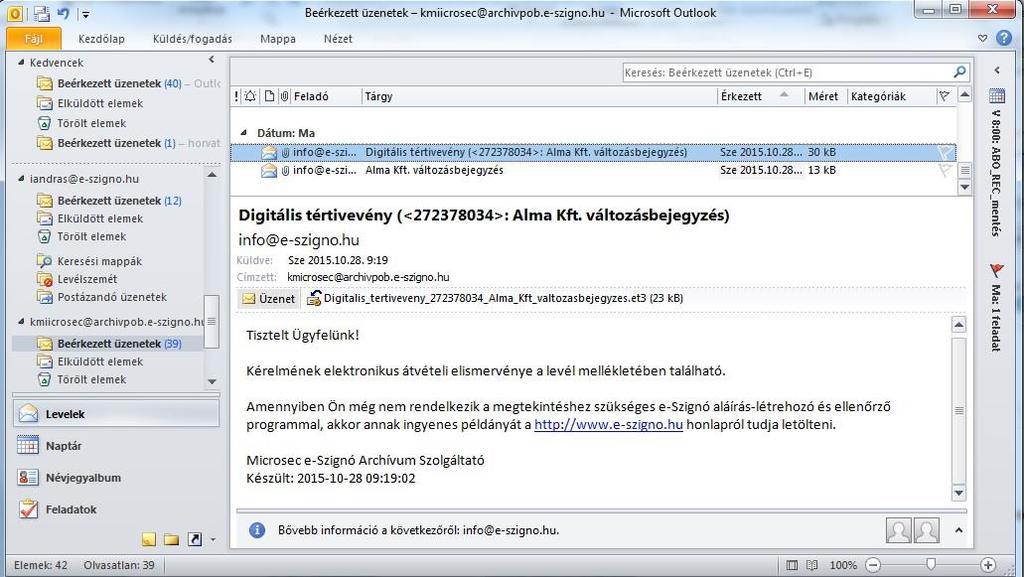Sort by attachment paperclip column header
1024x577 pixels.
click(285, 96)
